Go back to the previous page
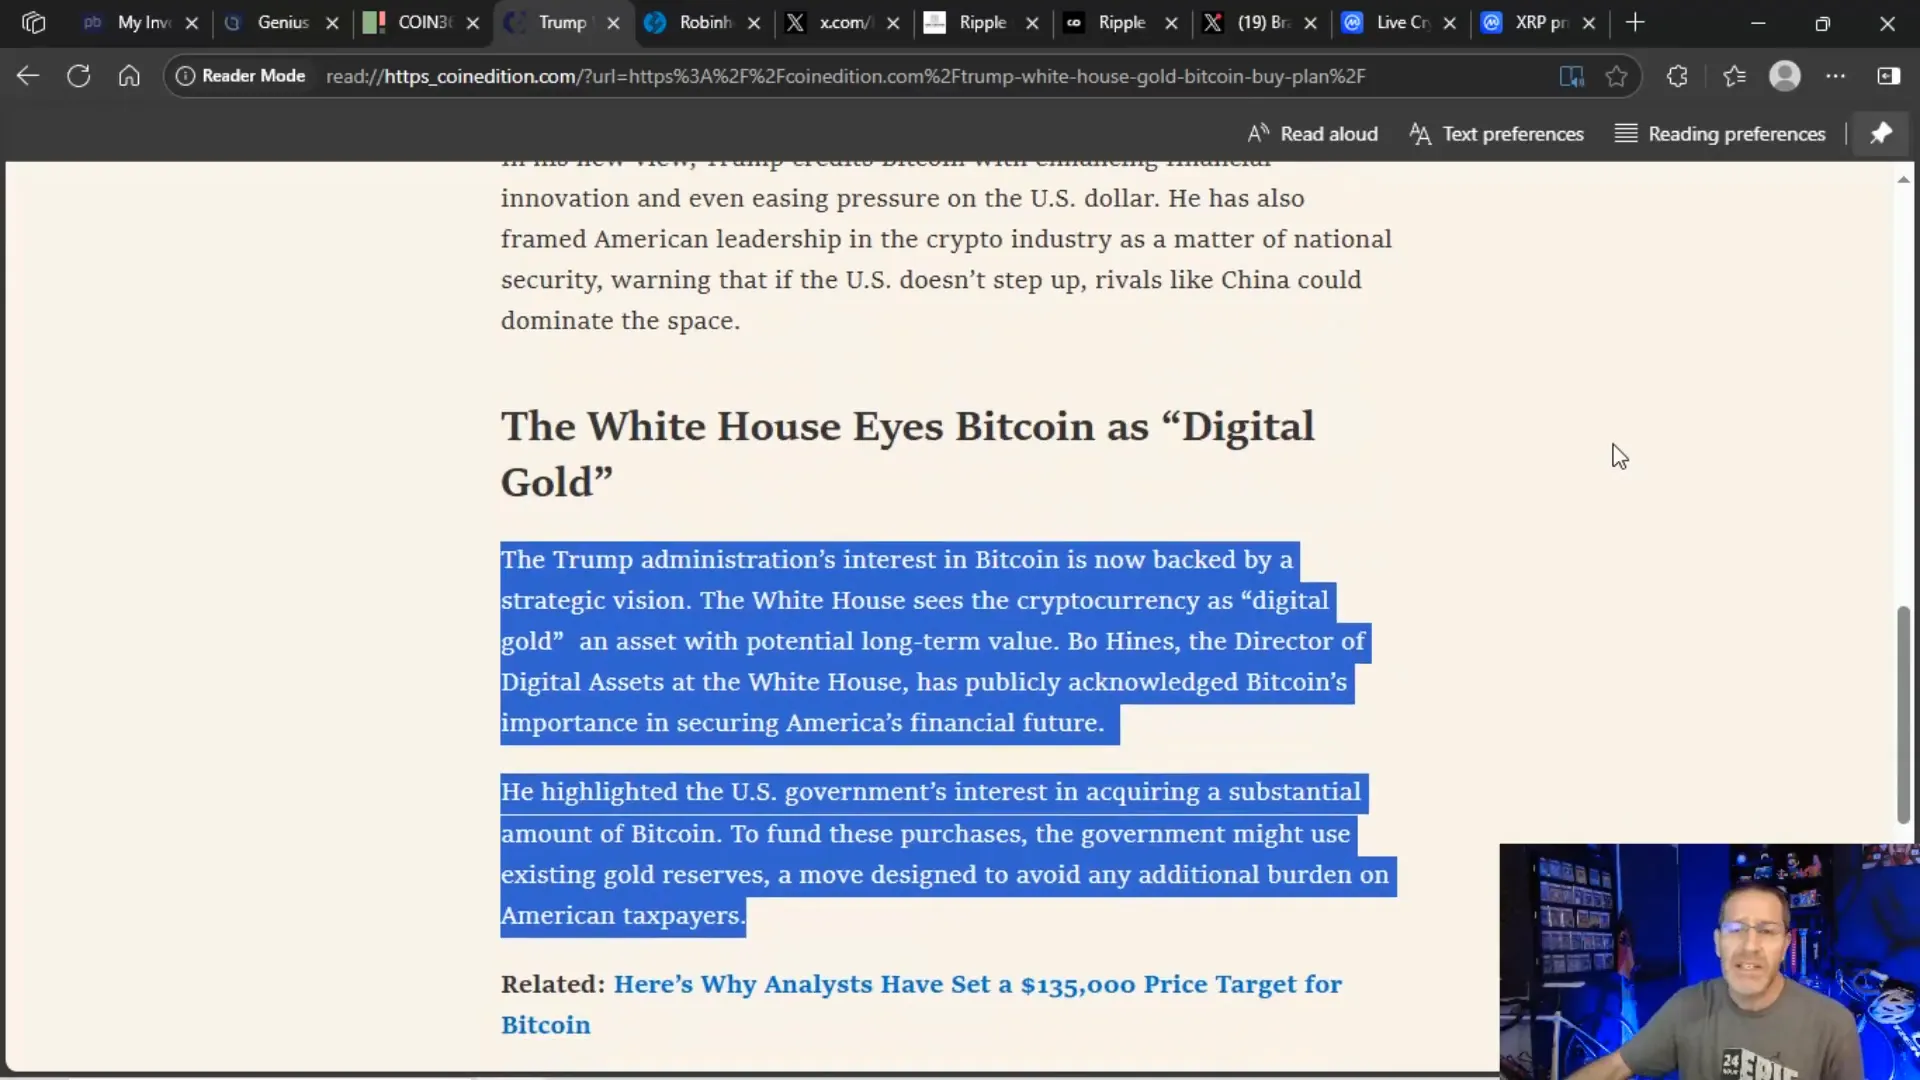The height and width of the screenshot is (1080, 1920). pyautogui.click(x=28, y=76)
